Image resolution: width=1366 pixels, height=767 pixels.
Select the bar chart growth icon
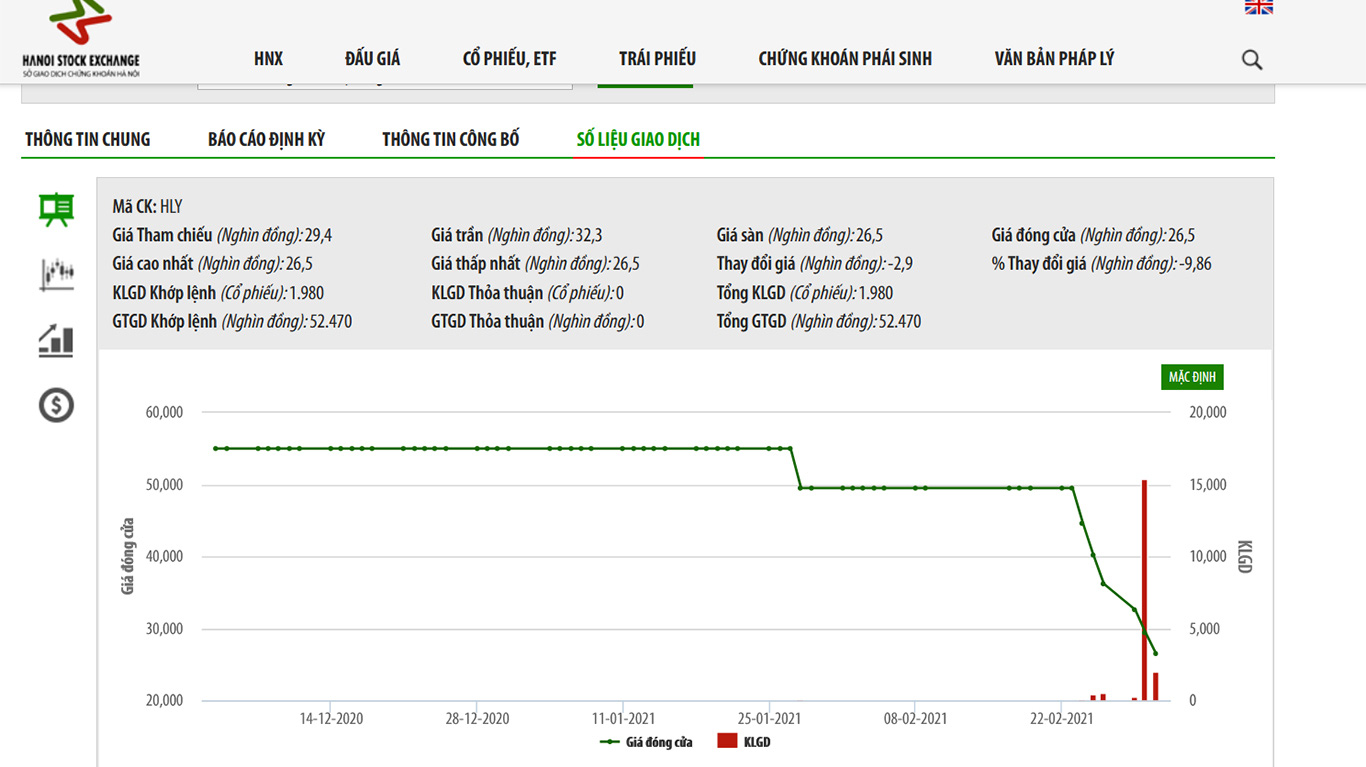(56, 340)
